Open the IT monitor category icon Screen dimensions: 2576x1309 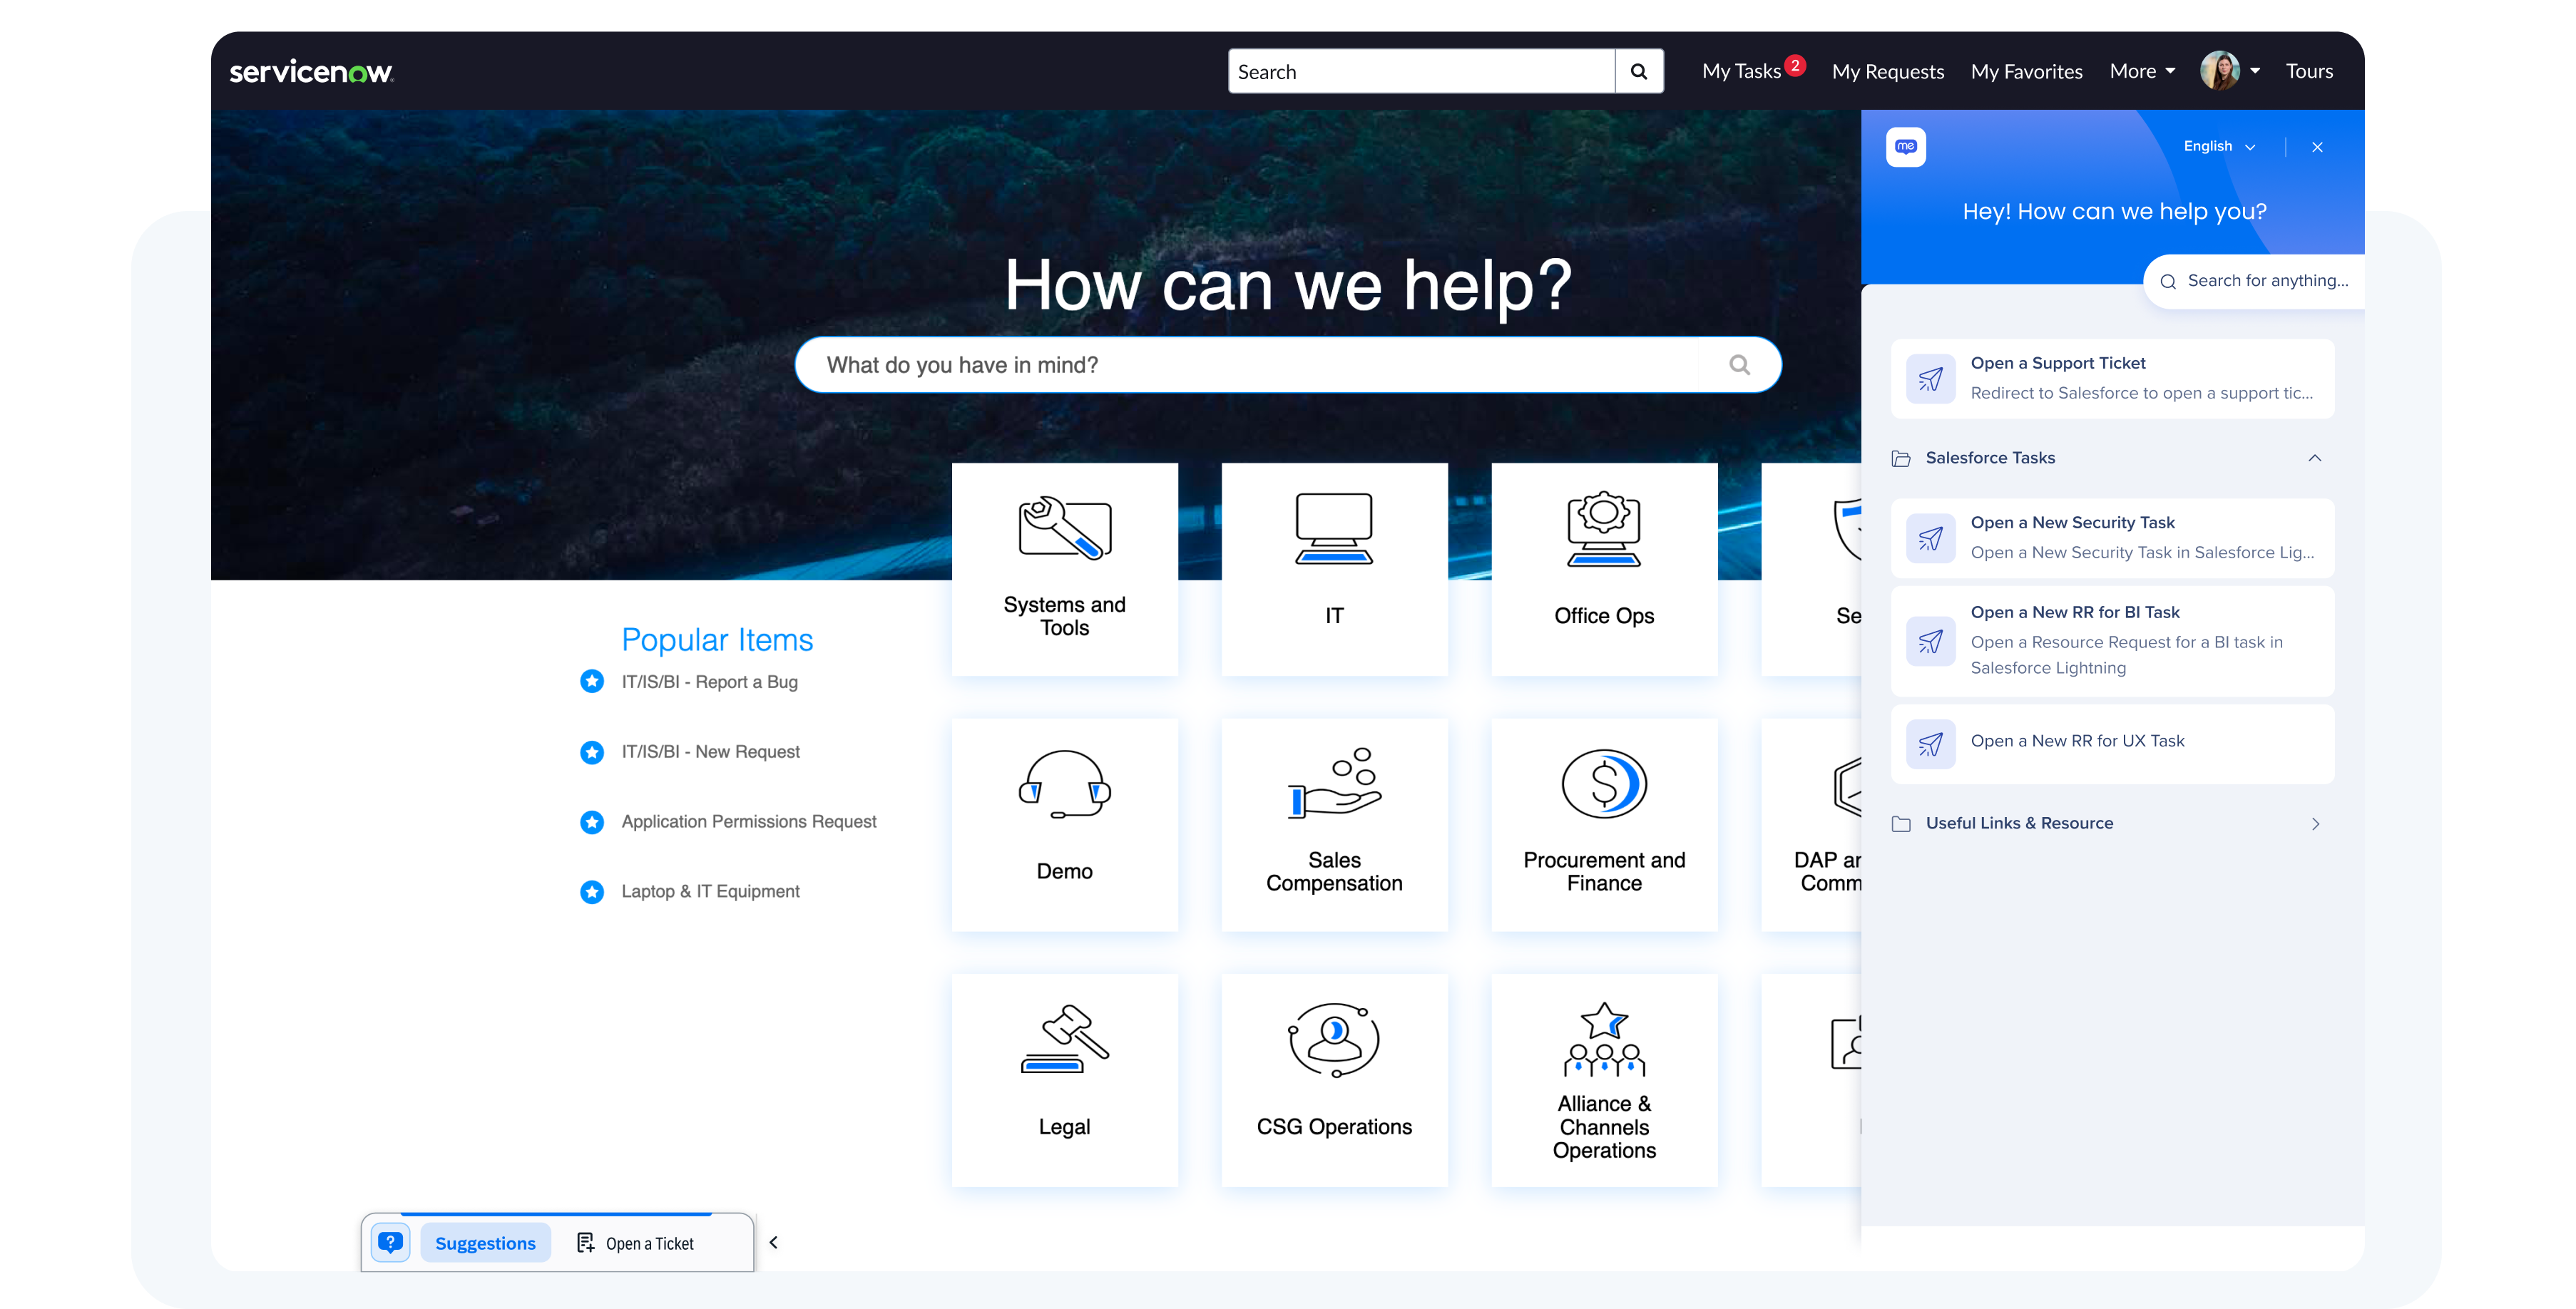[1334, 528]
